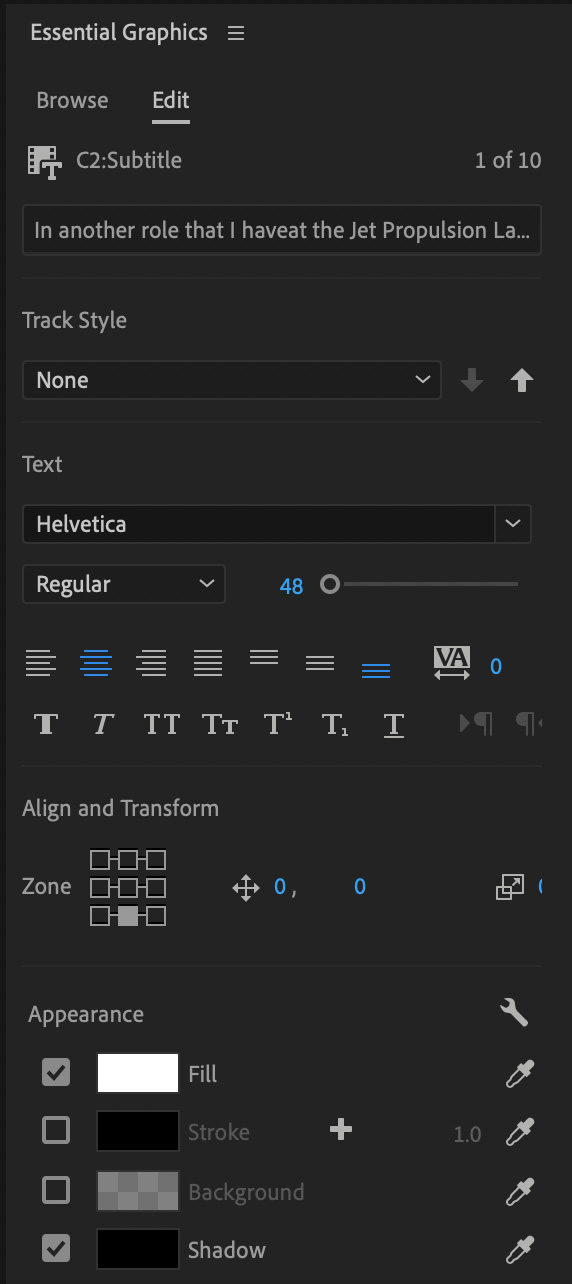Open Regular font style dropdown
The width and height of the screenshot is (572, 1284).
tap(124, 584)
